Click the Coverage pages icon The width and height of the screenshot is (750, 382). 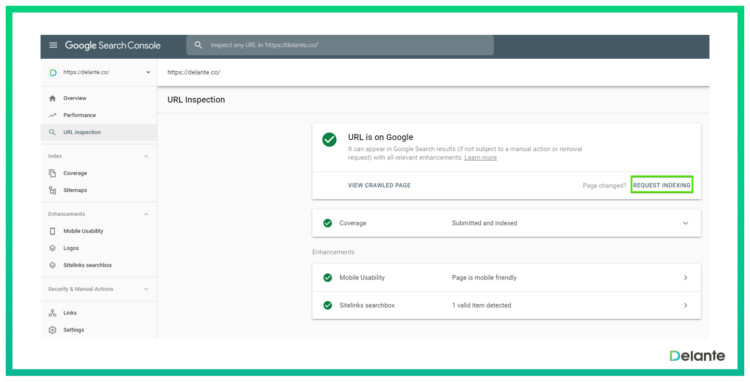tap(53, 173)
